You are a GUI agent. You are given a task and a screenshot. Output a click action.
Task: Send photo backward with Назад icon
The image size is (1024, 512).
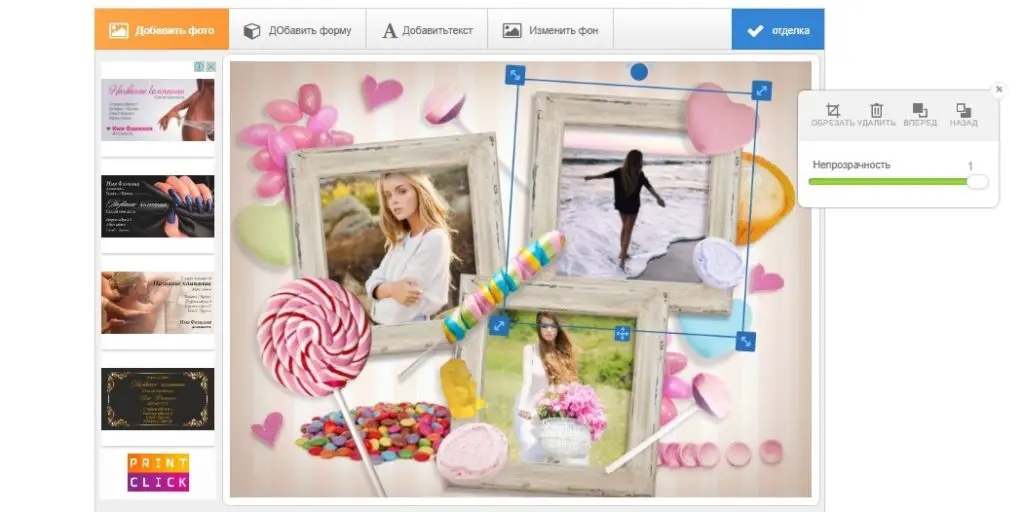coord(963,112)
